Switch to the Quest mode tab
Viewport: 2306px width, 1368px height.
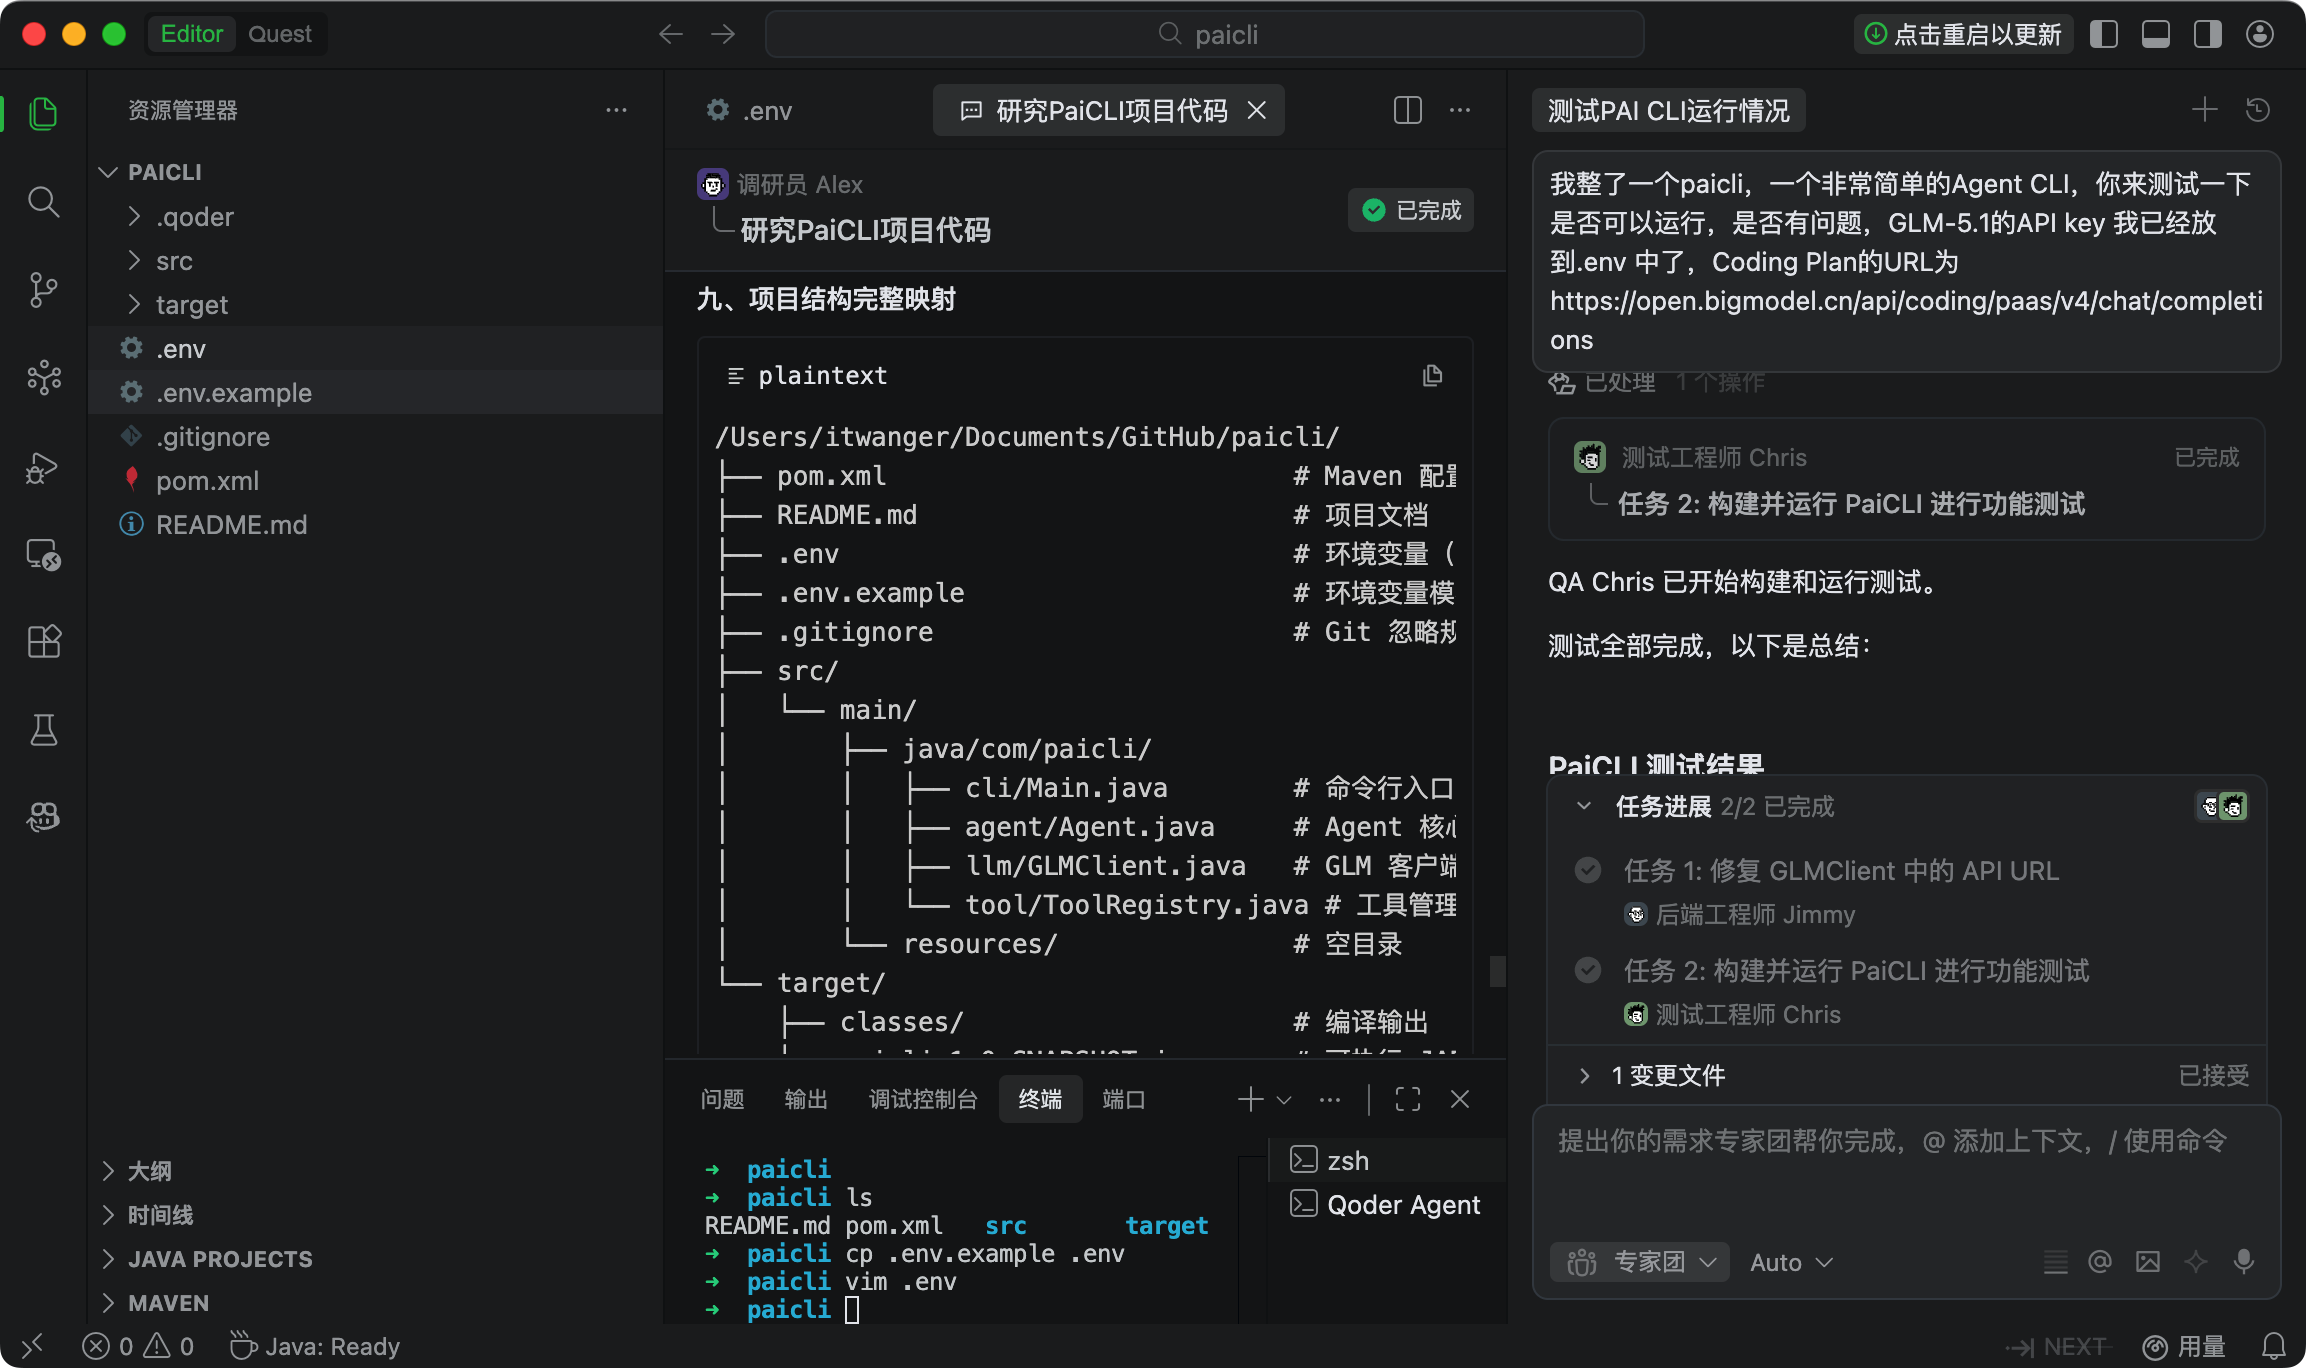click(279, 34)
